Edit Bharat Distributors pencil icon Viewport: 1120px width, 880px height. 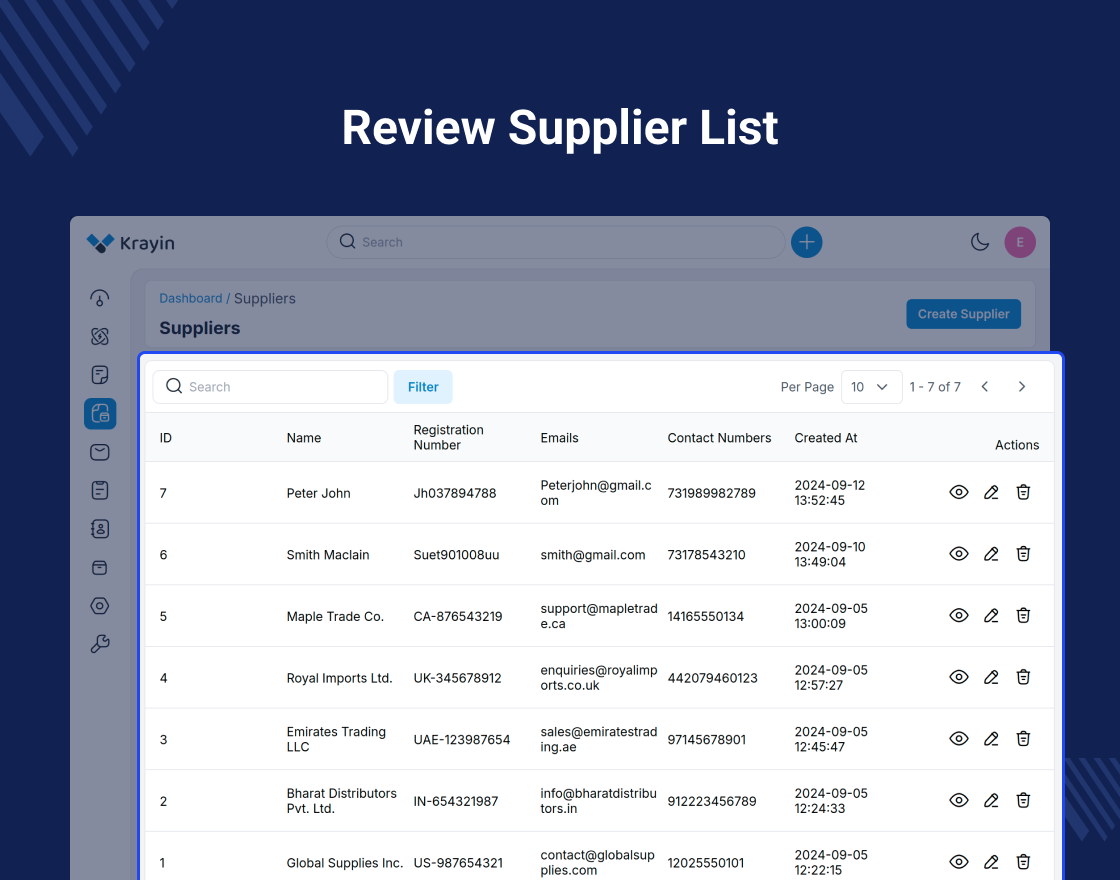[991, 800]
